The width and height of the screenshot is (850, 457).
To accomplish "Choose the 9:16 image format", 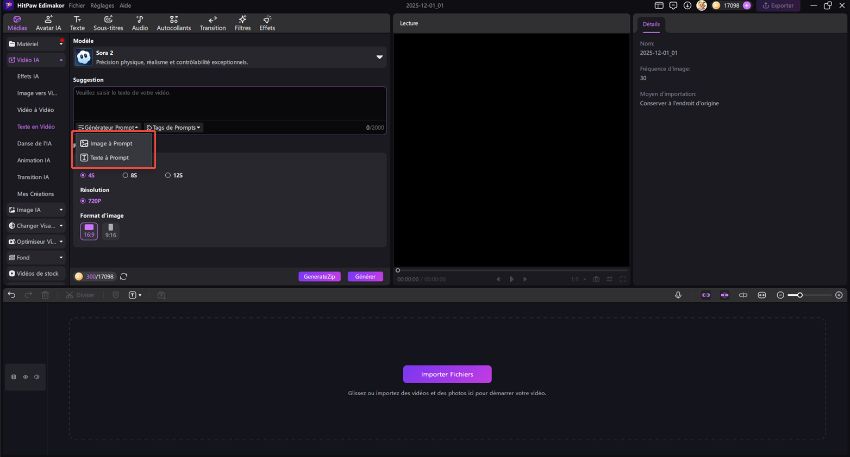I will click(x=111, y=231).
